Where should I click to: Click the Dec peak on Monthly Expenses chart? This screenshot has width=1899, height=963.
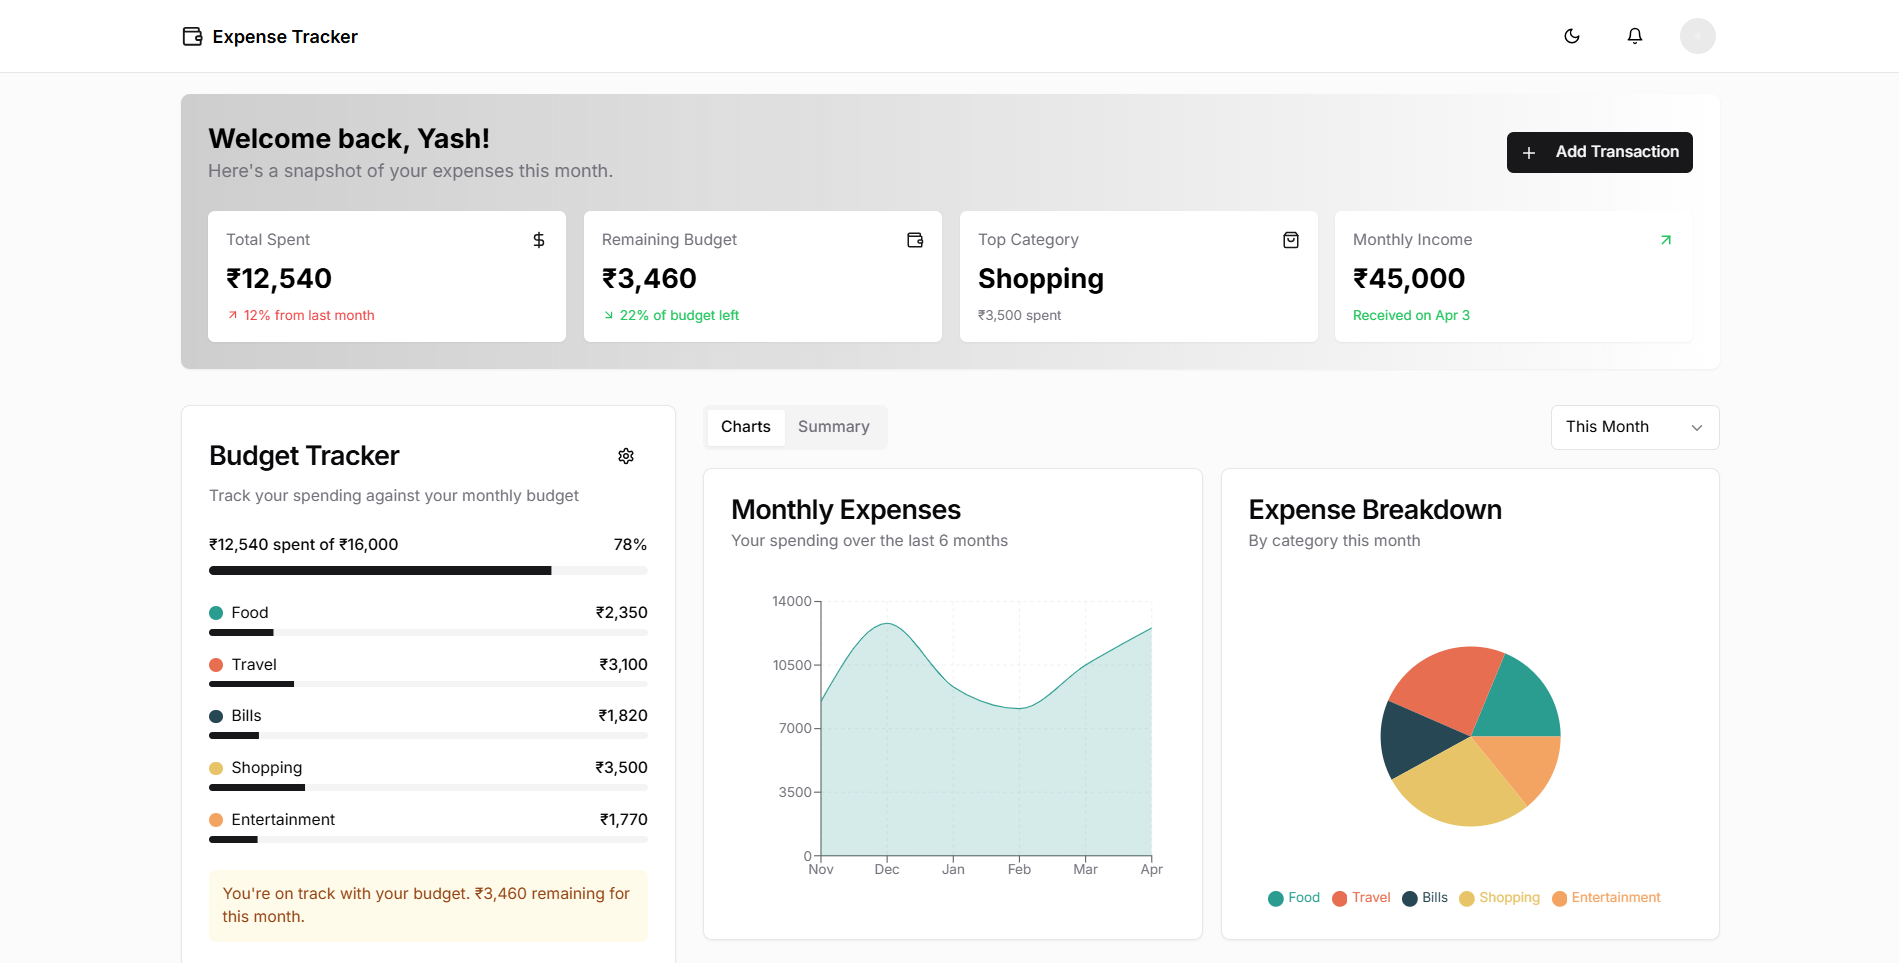click(x=887, y=624)
